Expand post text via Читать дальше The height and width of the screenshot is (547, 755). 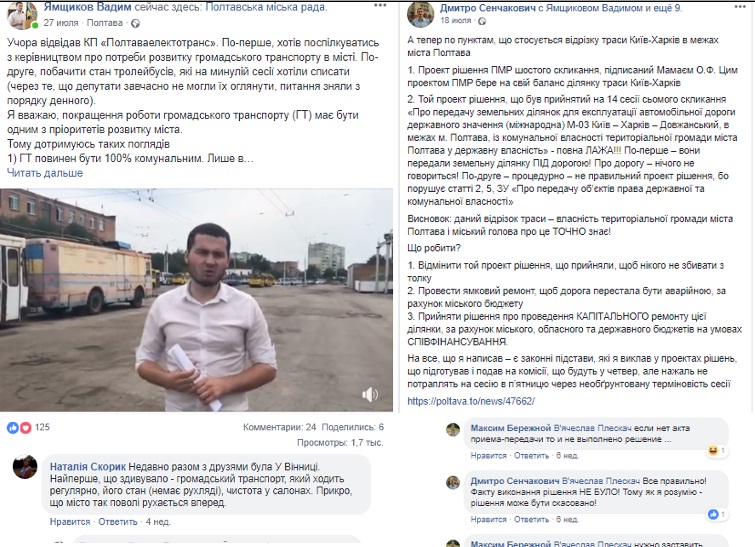click(x=45, y=173)
